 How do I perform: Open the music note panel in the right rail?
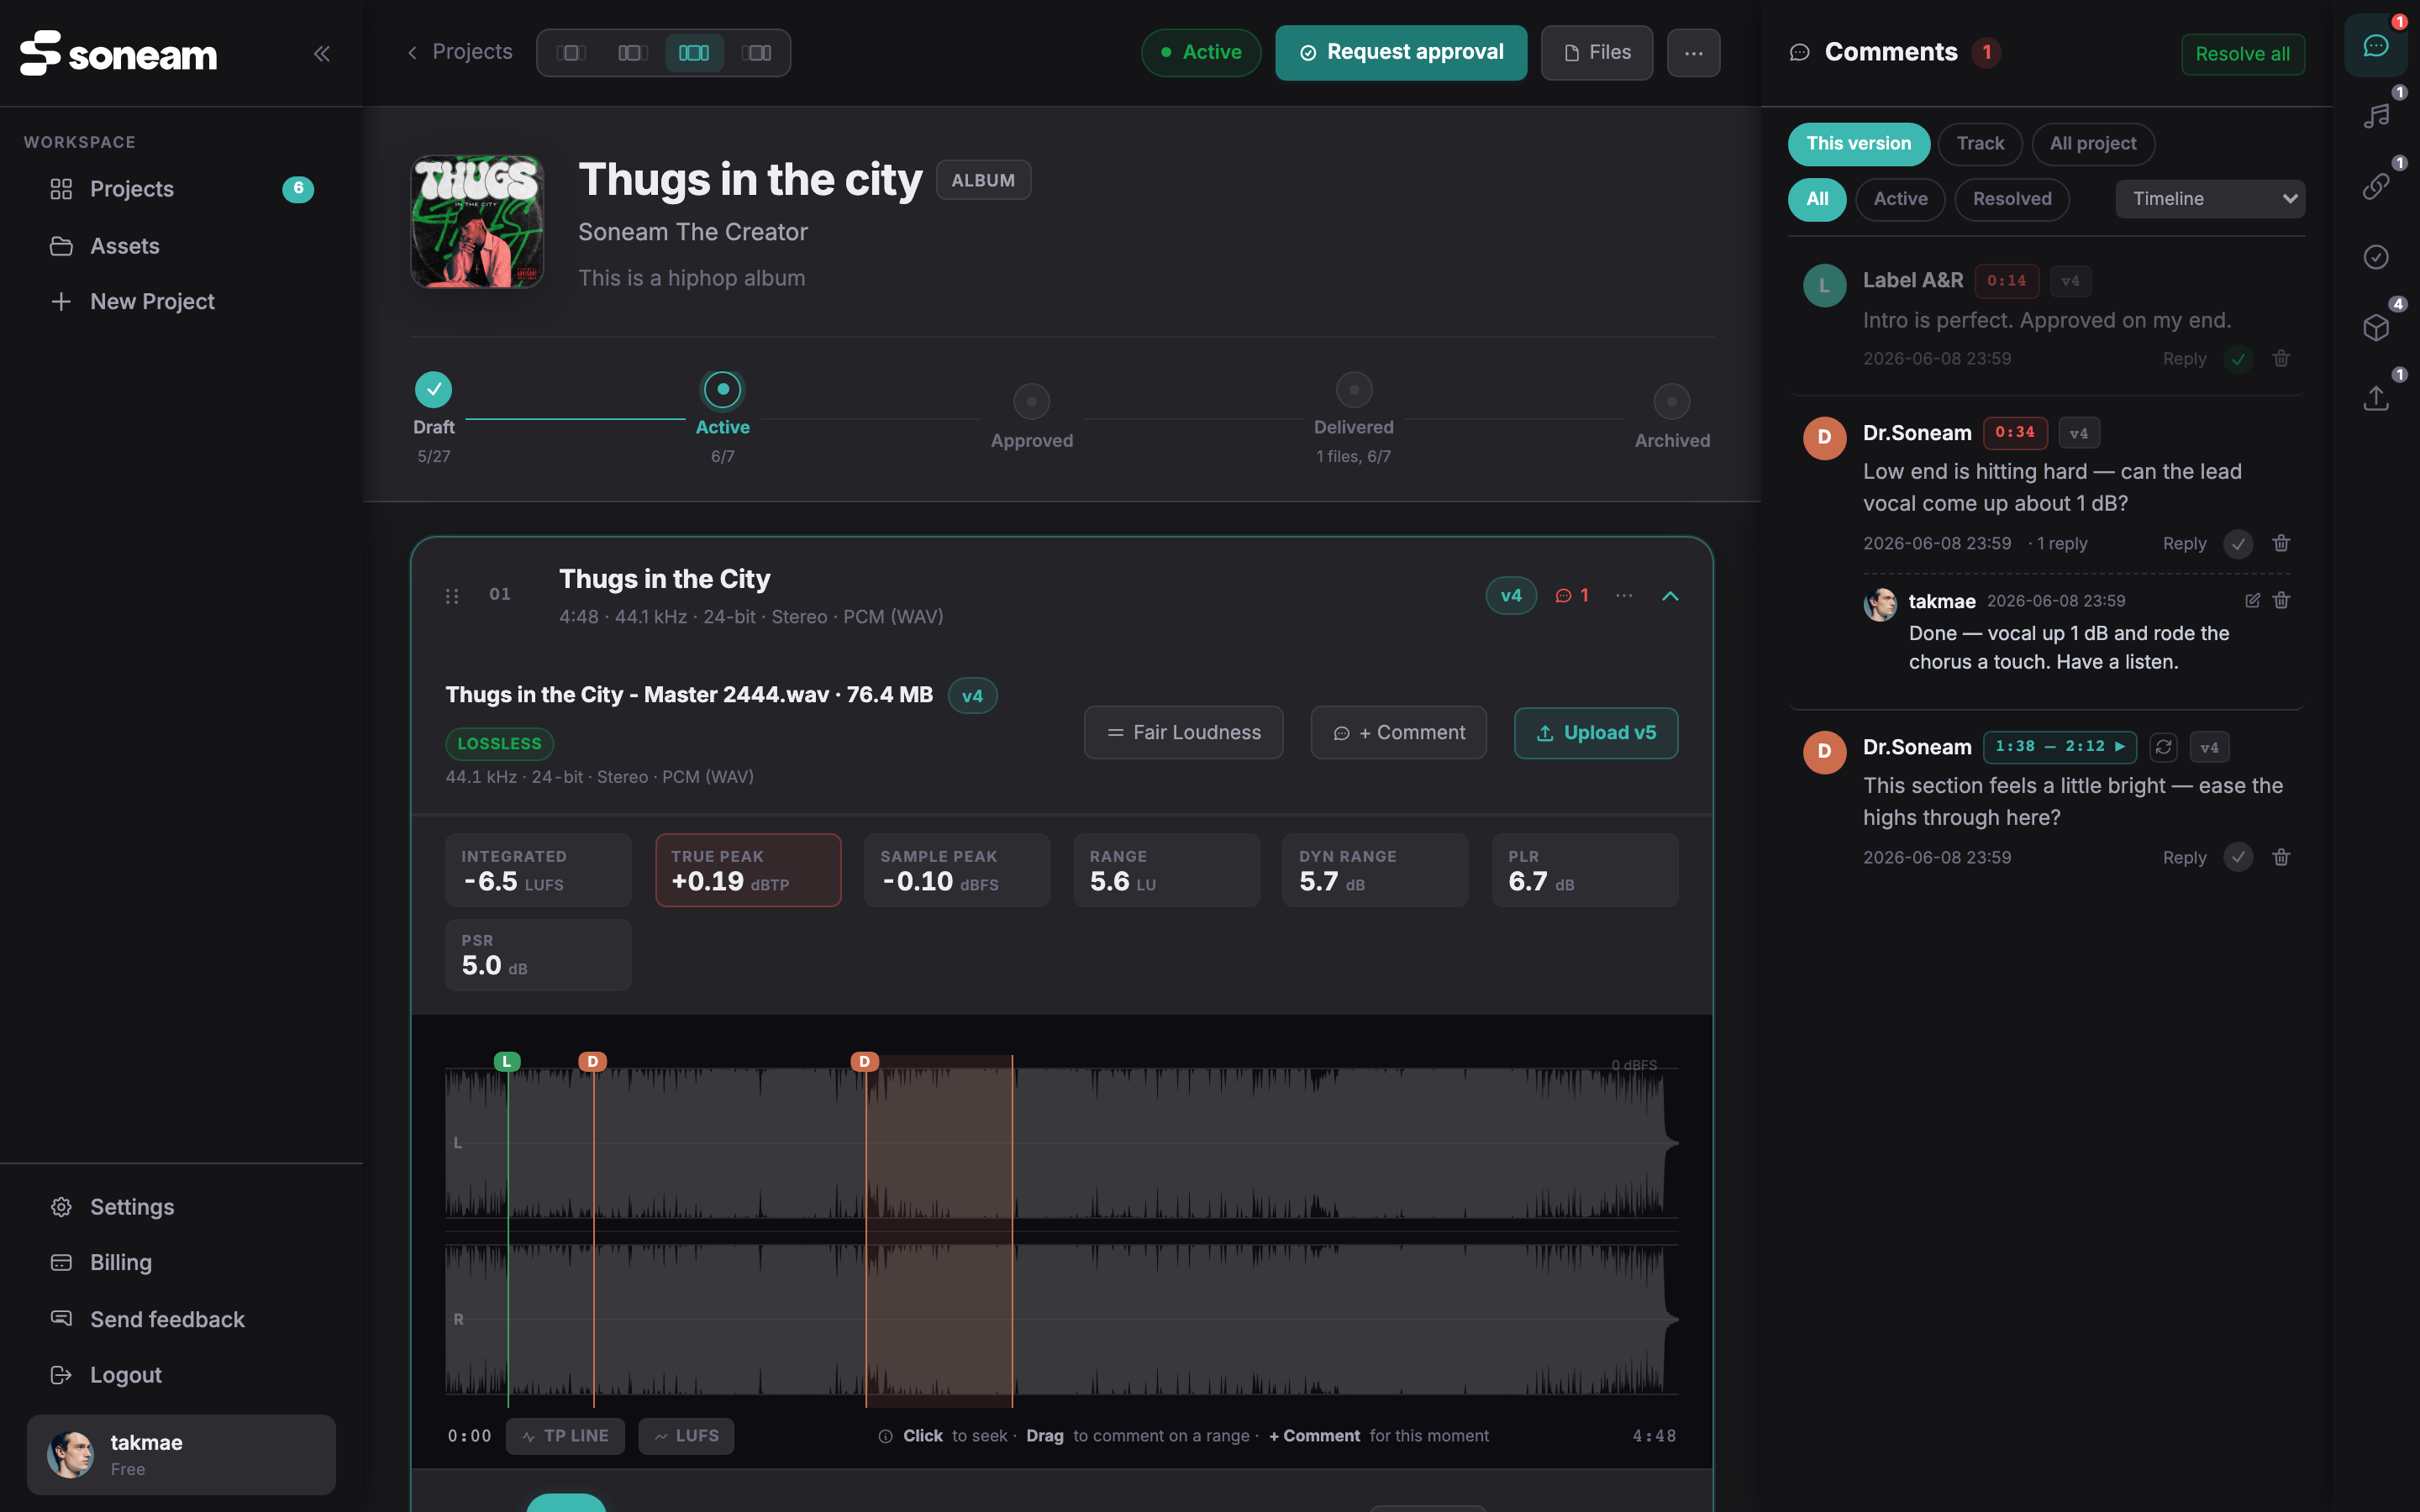coord(2376,116)
